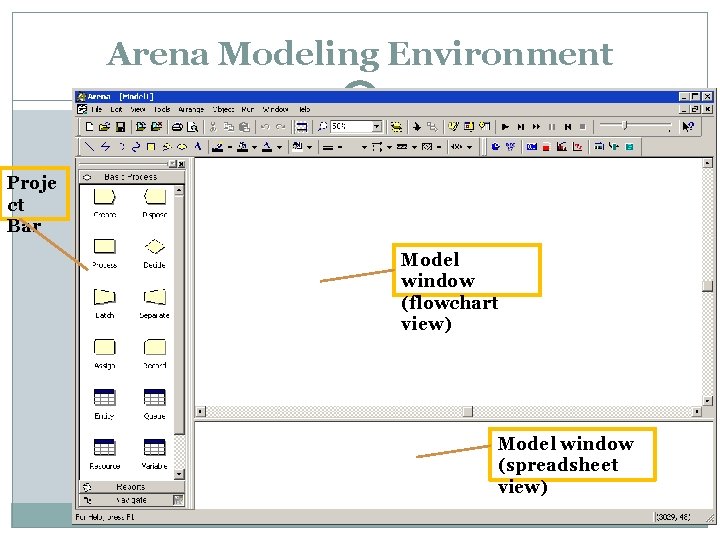
Task: Select the Line drawing tool
Action: tap(89, 147)
